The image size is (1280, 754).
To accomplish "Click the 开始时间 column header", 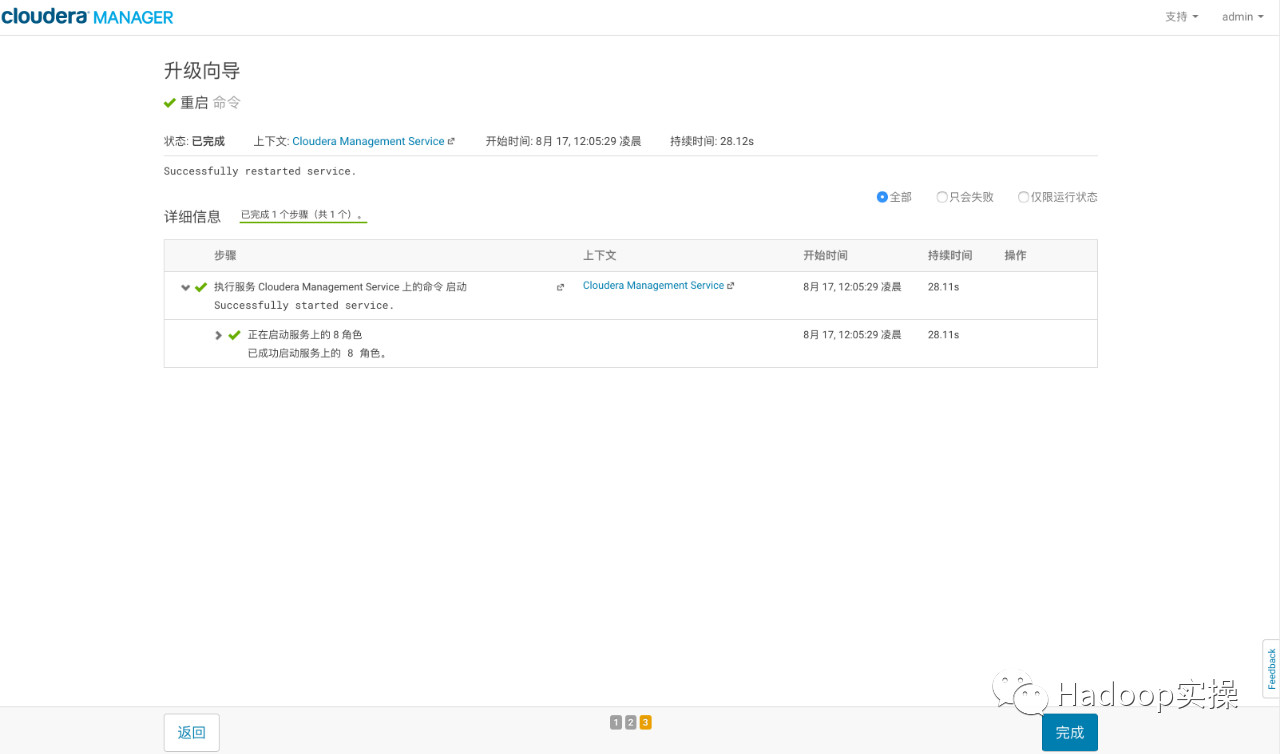I will (x=825, y=255).
